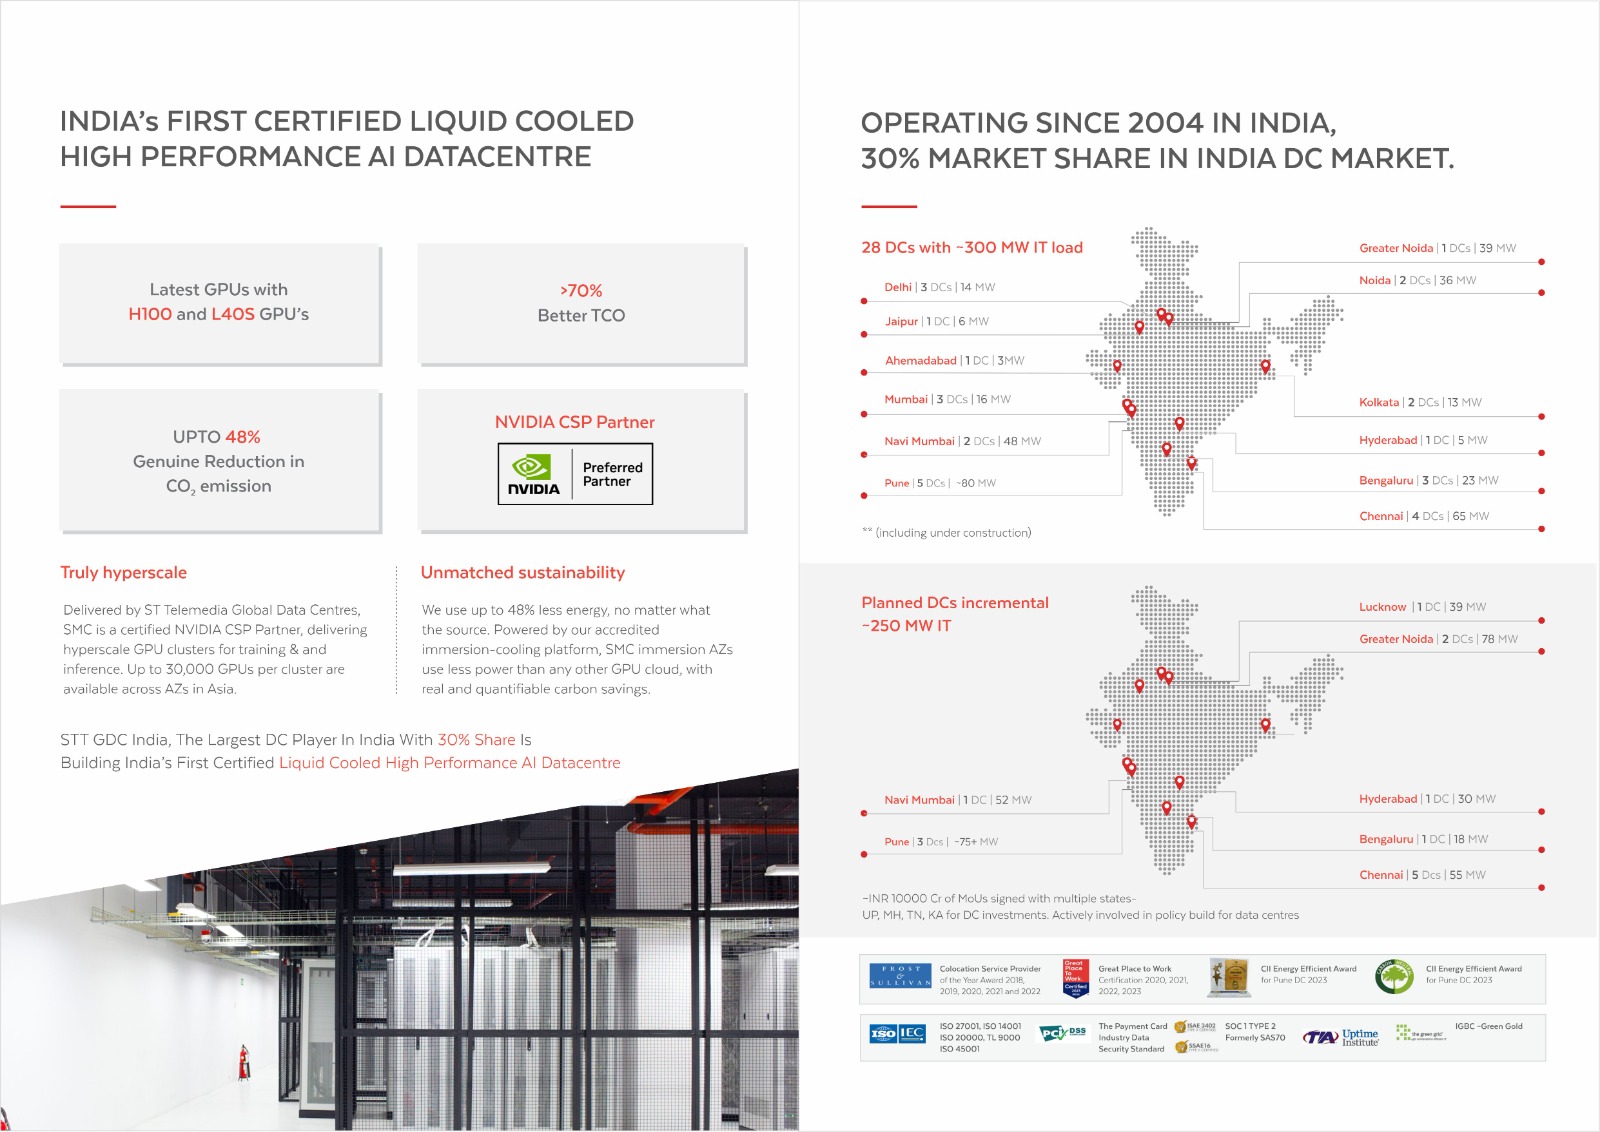The height and width of the screenshot is (1132, 1600).
Task: Click the Frost & Sullivan logo
Action: coord(900,976)
